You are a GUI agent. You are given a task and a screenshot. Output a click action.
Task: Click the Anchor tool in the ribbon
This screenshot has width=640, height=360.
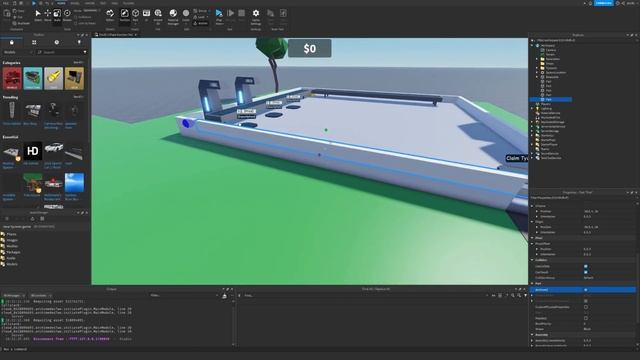[x=200, y=23]
